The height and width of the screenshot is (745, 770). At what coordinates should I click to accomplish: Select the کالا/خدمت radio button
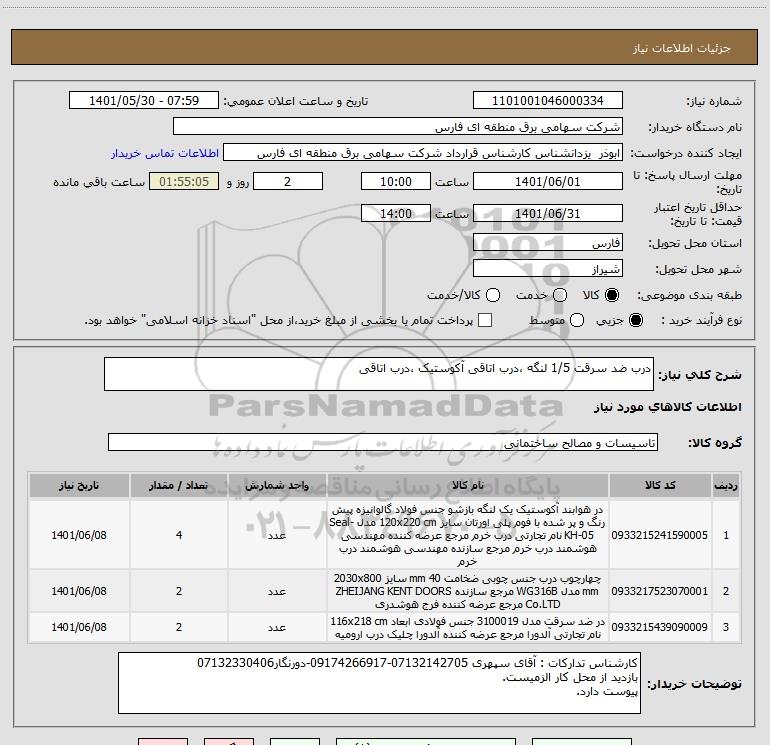(493, 295)
